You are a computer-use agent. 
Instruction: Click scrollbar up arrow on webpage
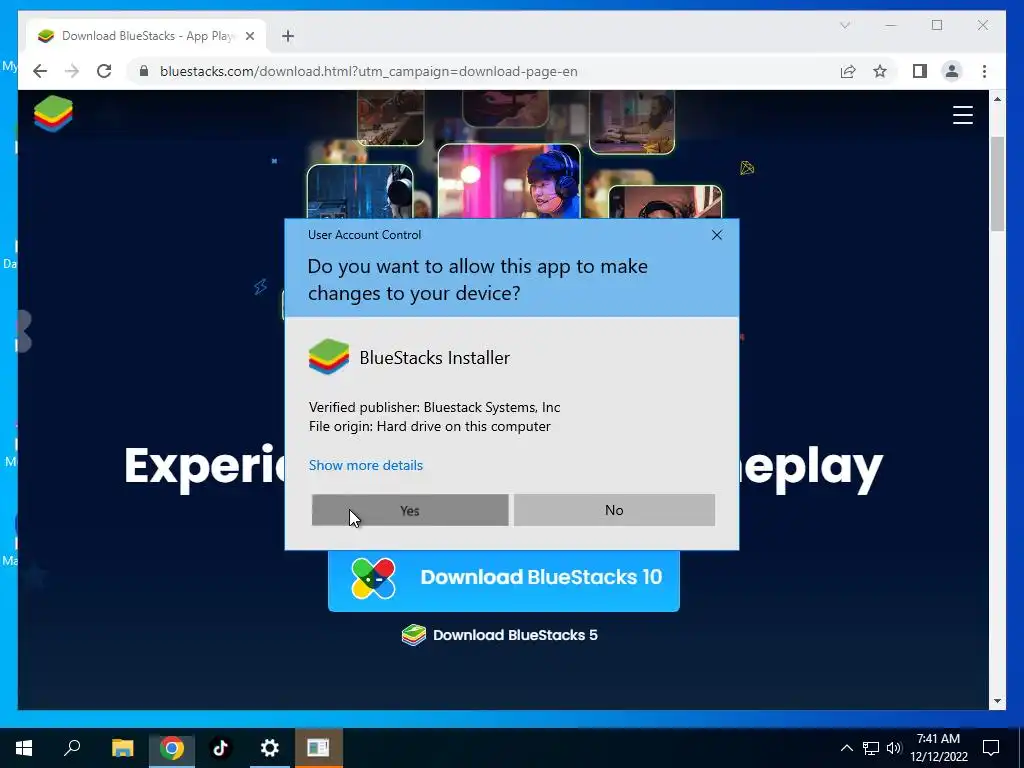997,99
